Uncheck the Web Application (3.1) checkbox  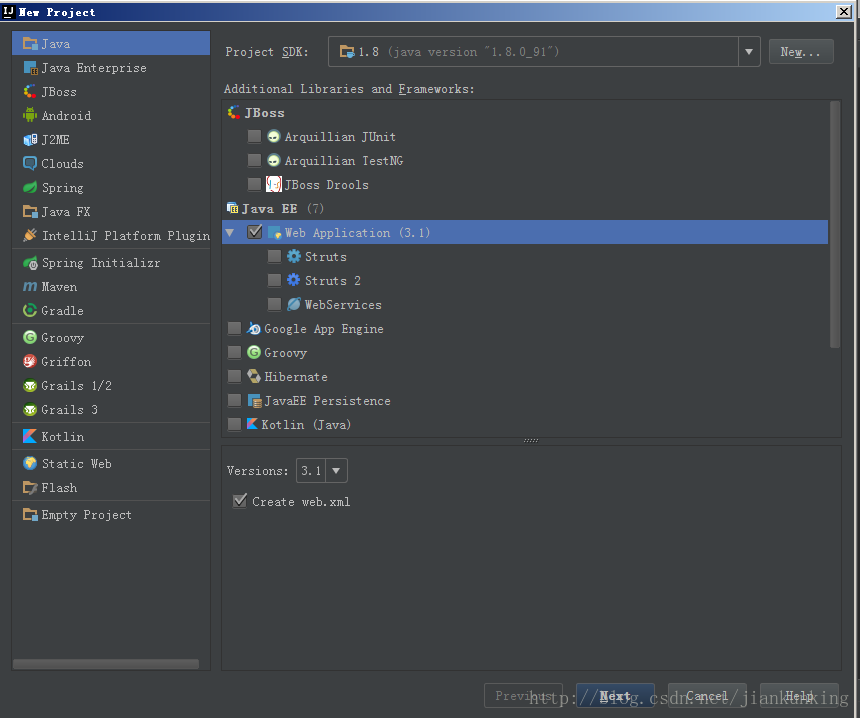(254, 232)
